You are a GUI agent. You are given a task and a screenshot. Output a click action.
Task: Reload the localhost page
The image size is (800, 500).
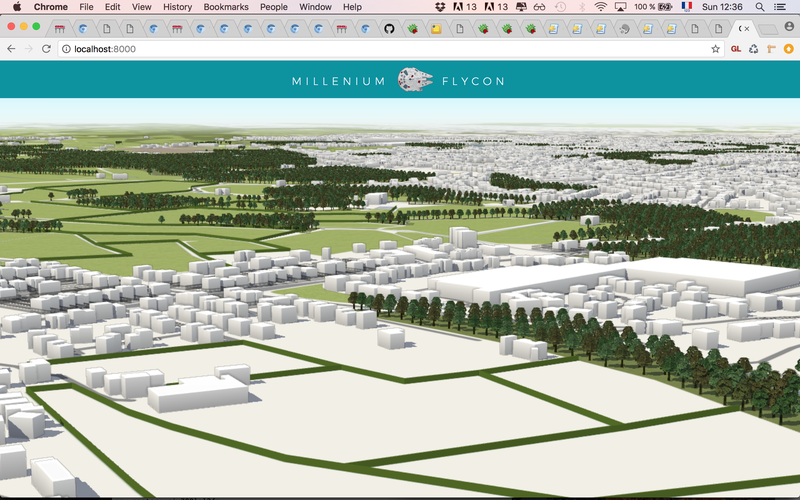click(x=46, y=48)
